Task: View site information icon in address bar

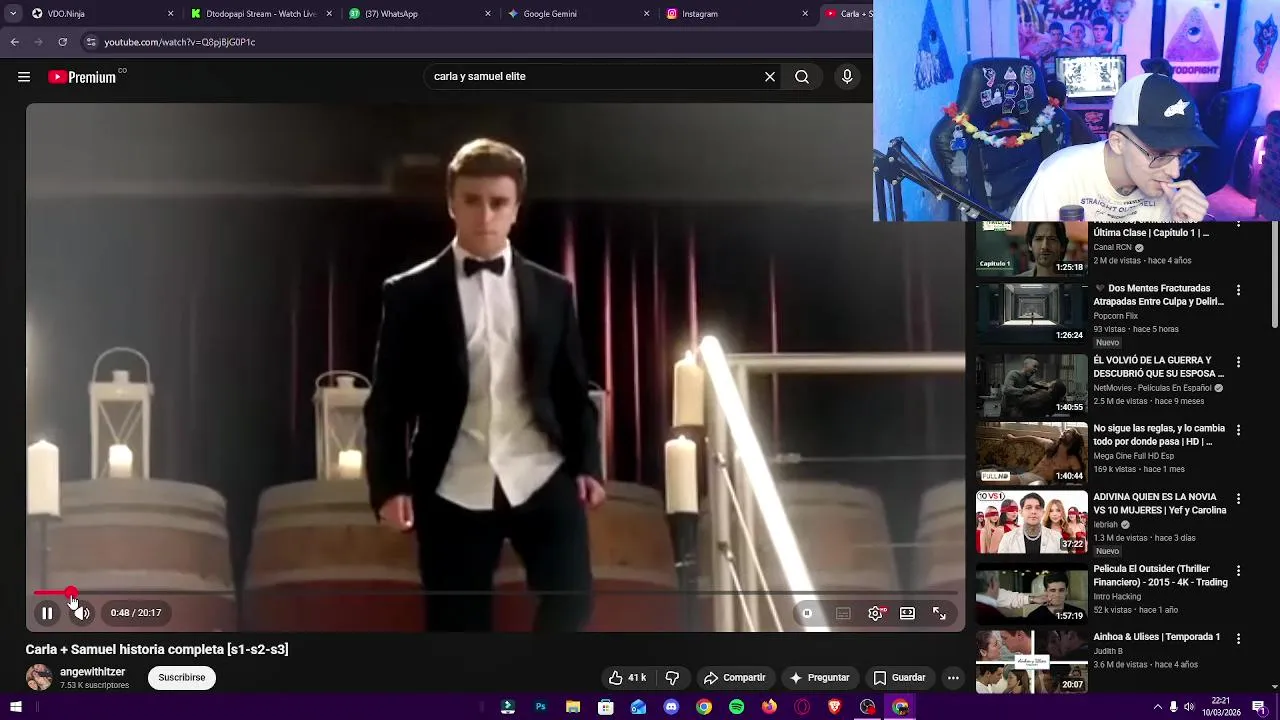Action: point(91,42)
